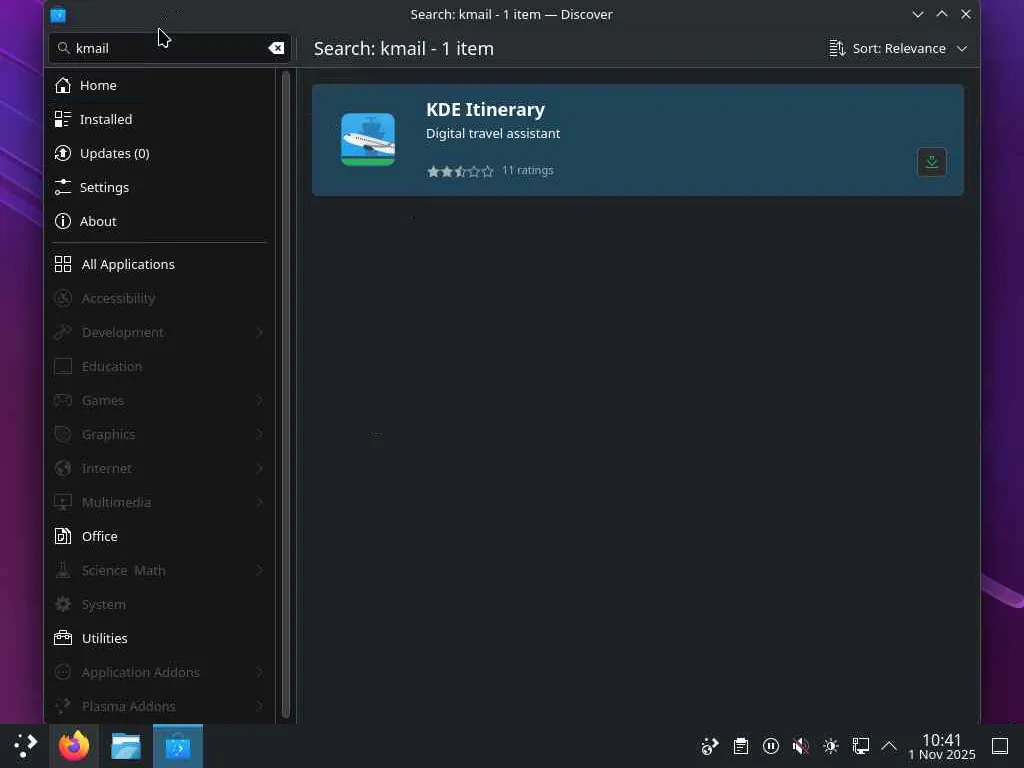The width and height of the screenshot is (1024, 768).
Task: Select the Graphics category
Action: [159, 434]
